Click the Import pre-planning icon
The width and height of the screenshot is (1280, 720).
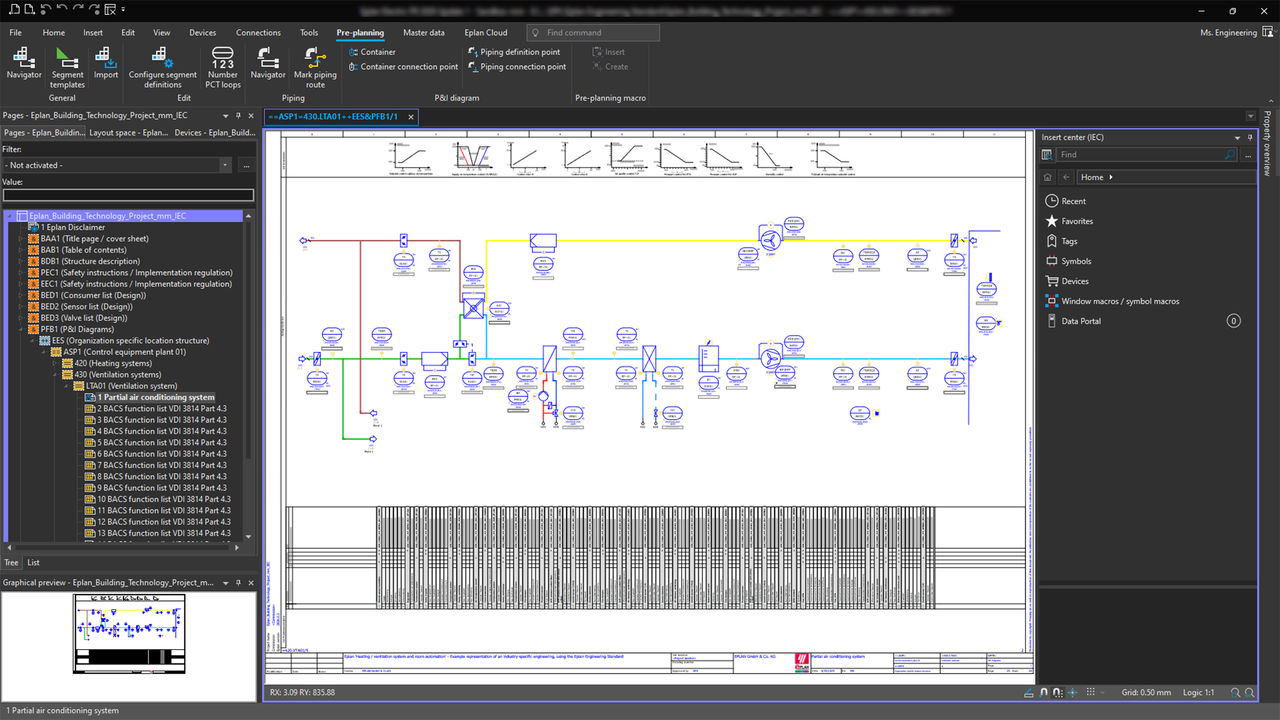[106, 60]
